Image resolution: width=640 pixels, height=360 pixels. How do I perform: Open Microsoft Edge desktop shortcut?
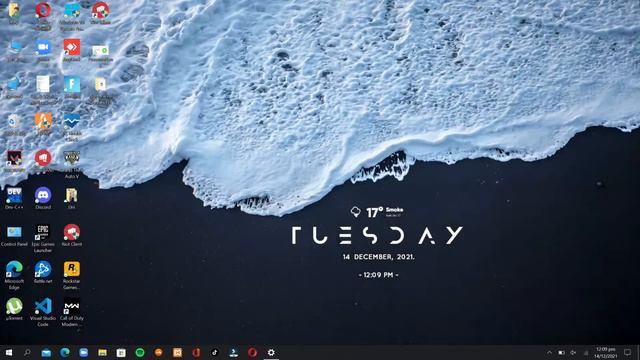[x=14, y=275]
